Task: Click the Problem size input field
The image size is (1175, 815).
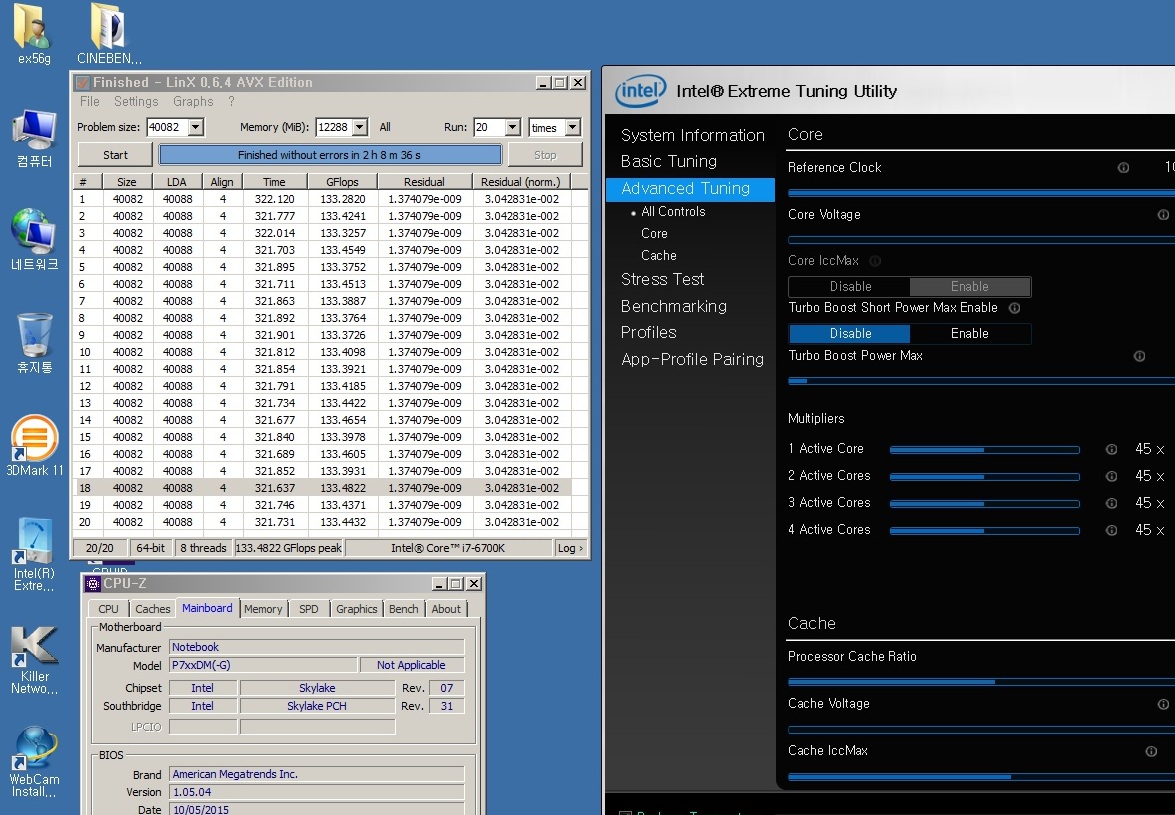Action: pyautogui.click(x=167, y=127)
